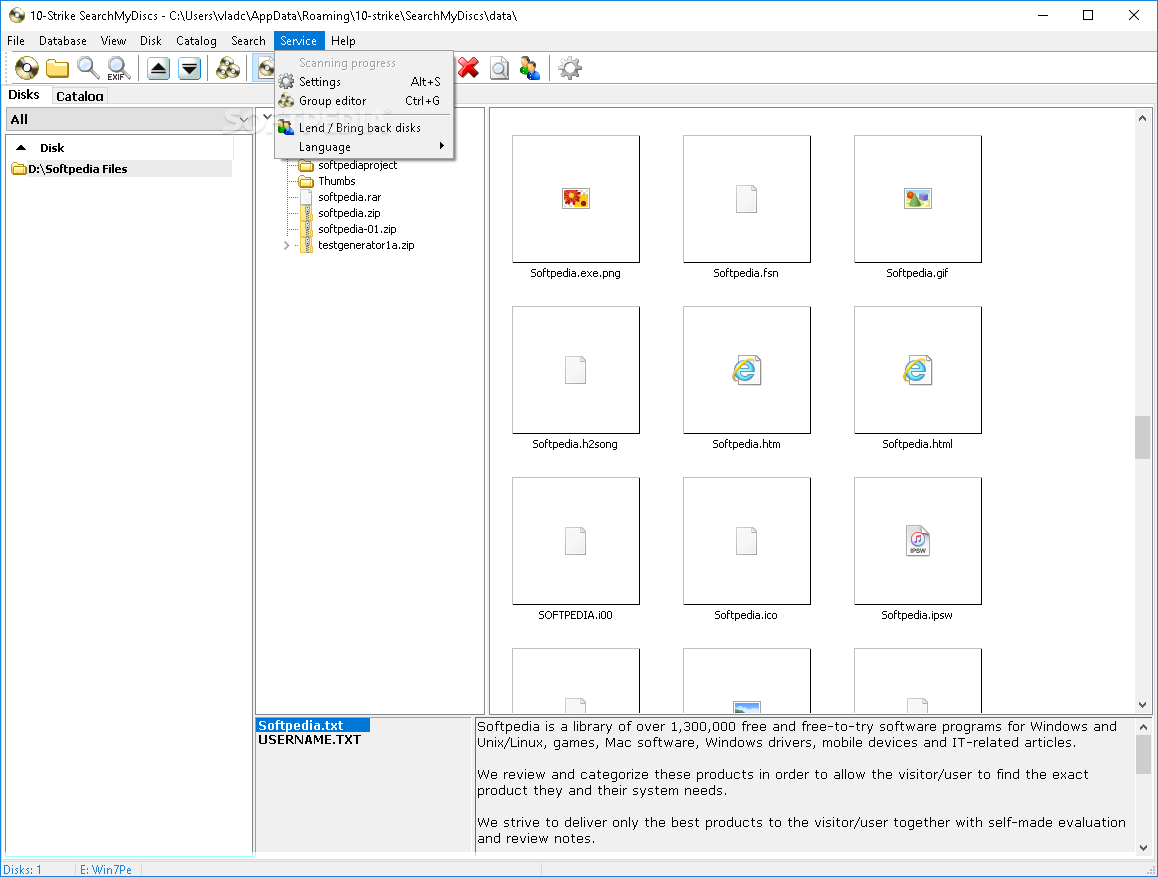Select Softpedia.txt in the bottom file list
Viewport: 1158px width, 877px height.
pos(312,726)
